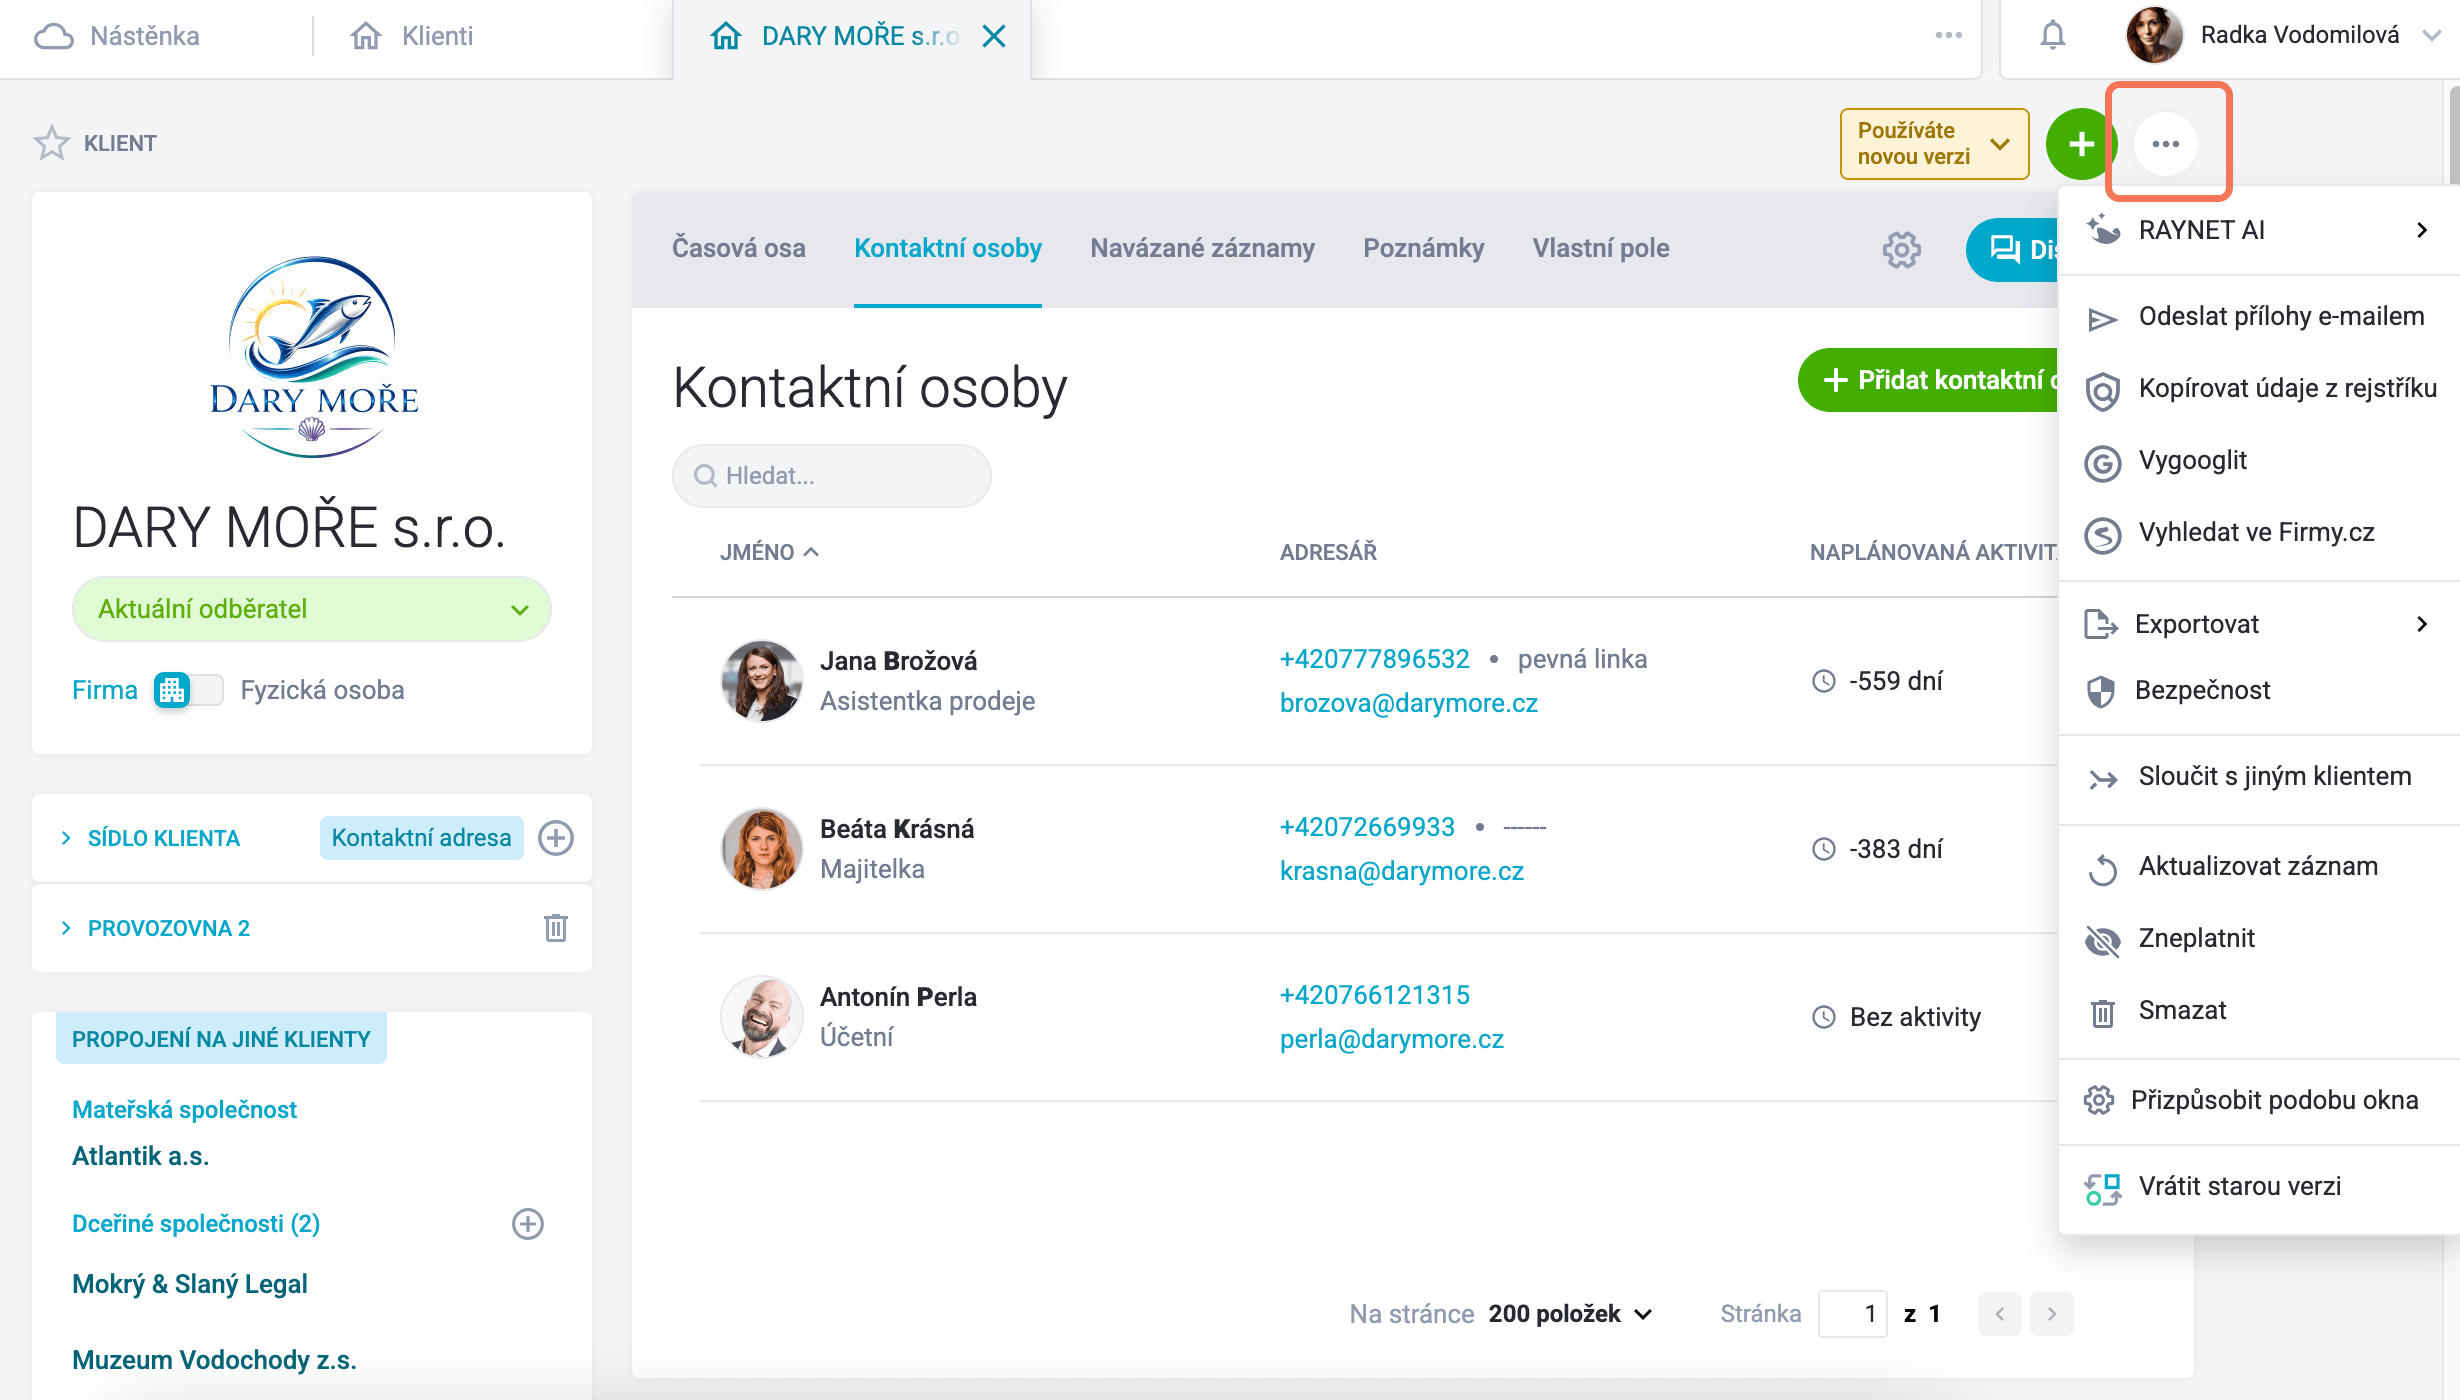
Task: Go to the next page arrow
Action: [x=2052, y=1314]
